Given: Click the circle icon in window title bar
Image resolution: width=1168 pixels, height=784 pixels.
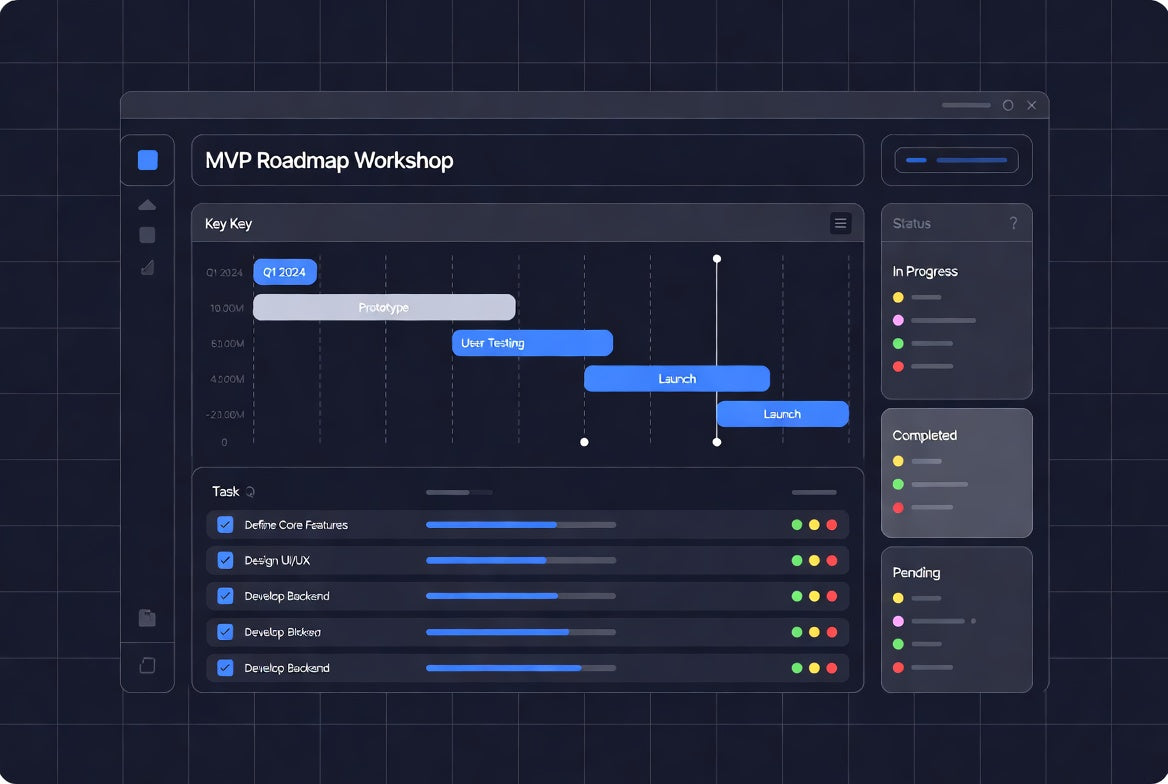Looking at the screenshot, I should click(x=1008, y=105).
